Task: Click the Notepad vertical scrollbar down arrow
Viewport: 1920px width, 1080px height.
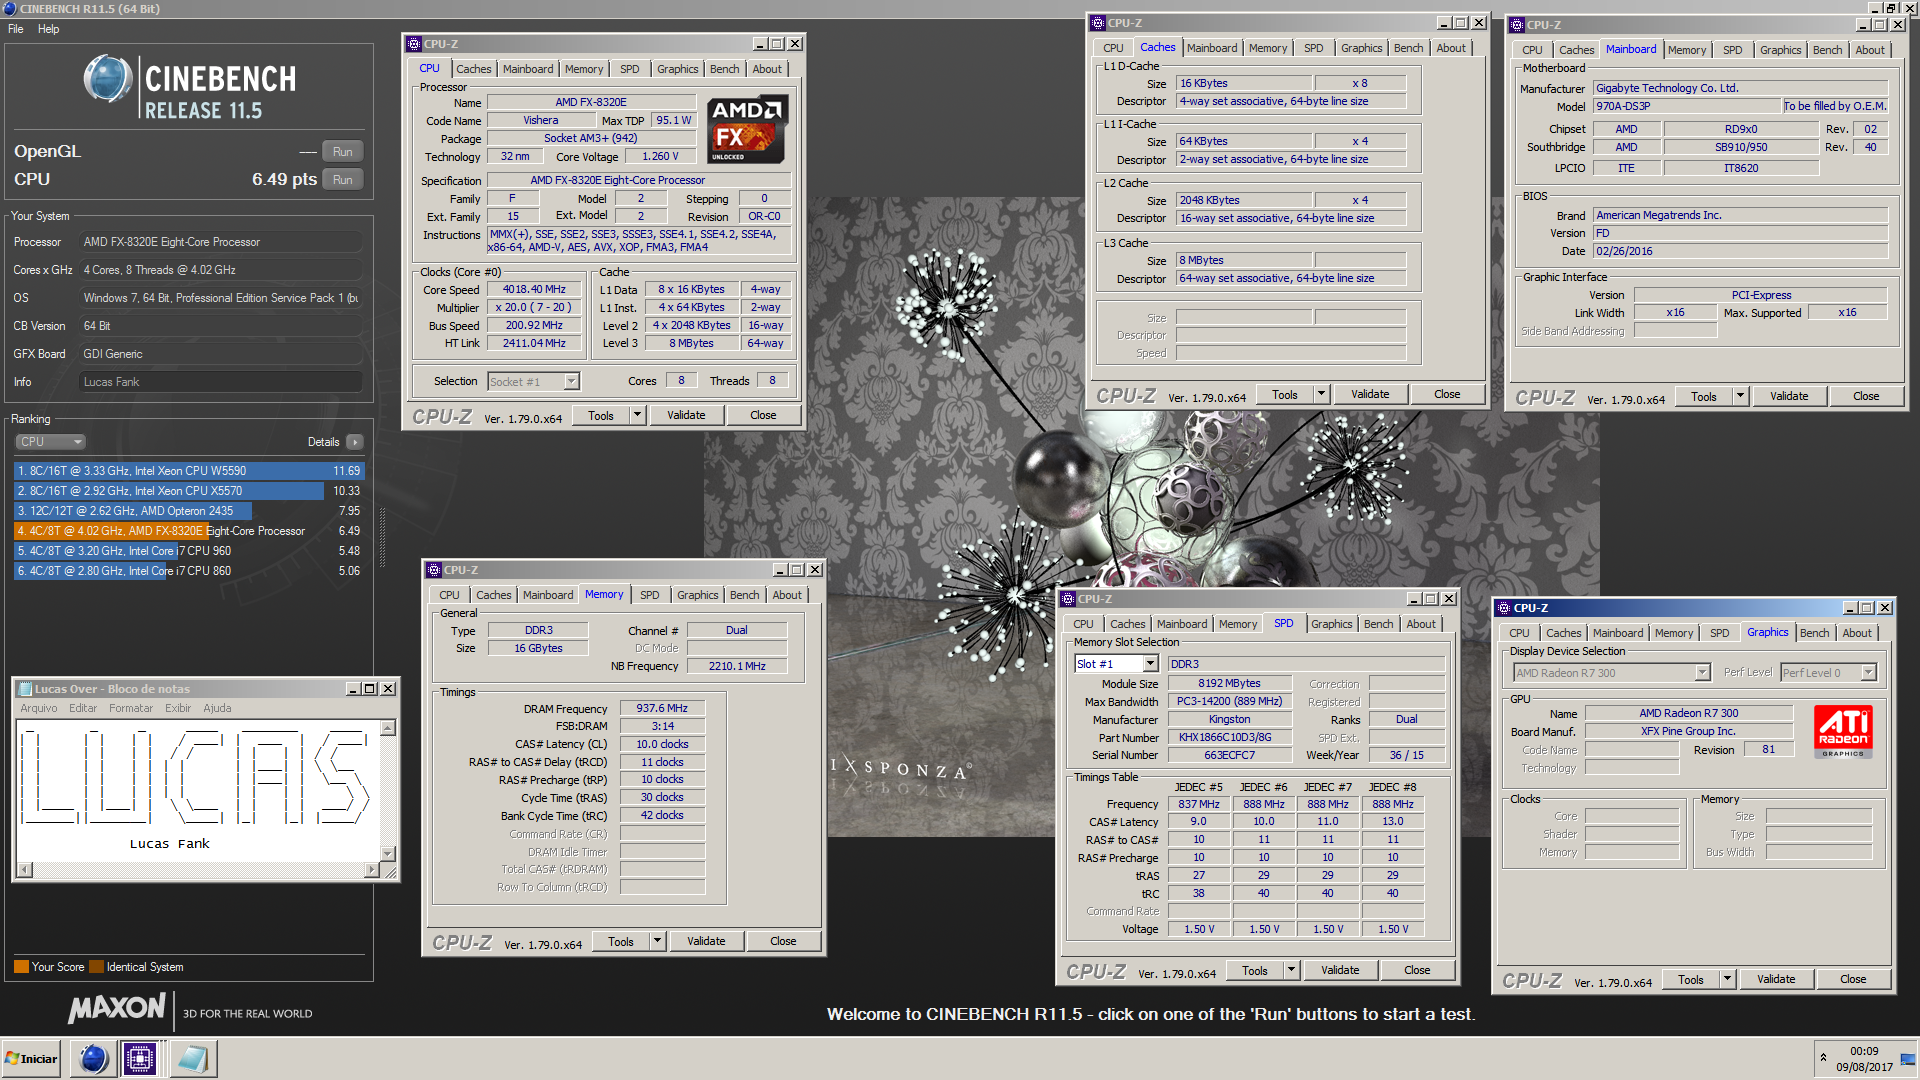Action: [x=388, y=854]
